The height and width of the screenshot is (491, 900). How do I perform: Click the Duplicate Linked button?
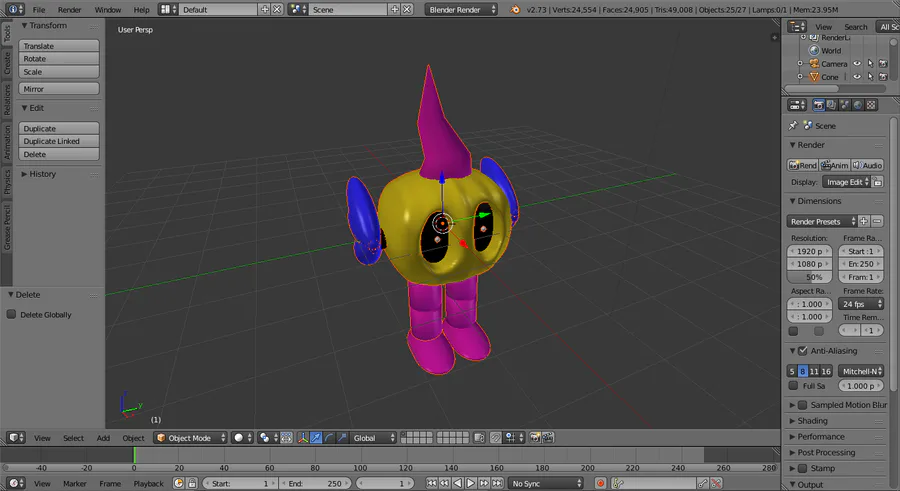coord(59,141)
